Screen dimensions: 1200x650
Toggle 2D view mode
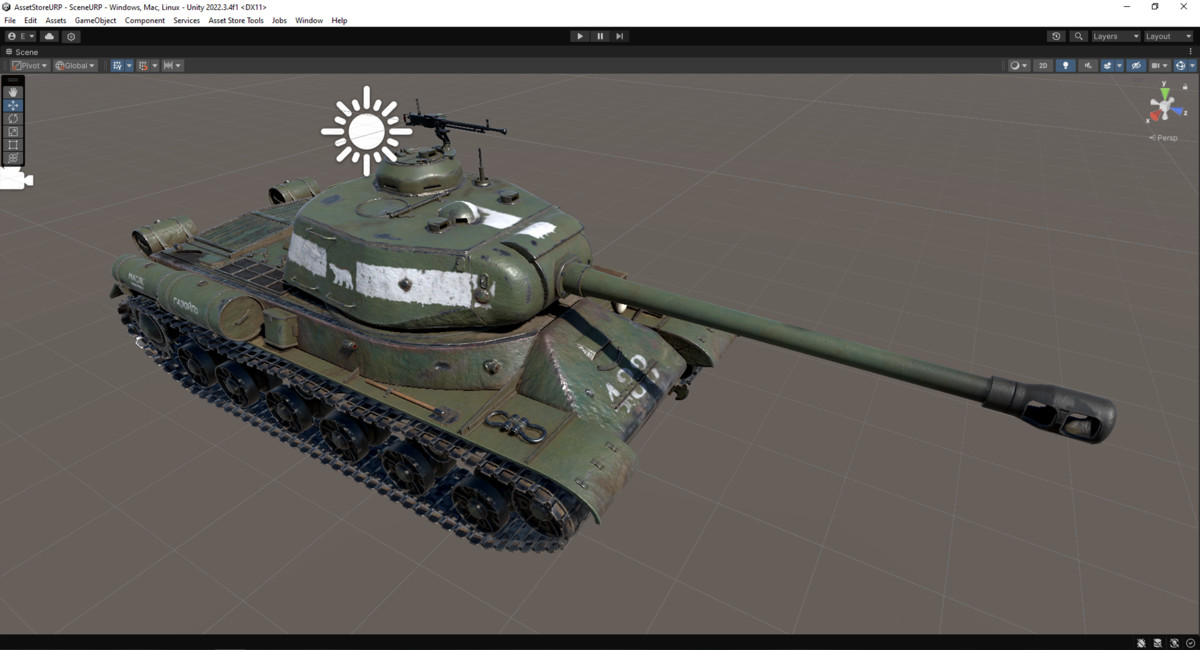pos(1043,65)
